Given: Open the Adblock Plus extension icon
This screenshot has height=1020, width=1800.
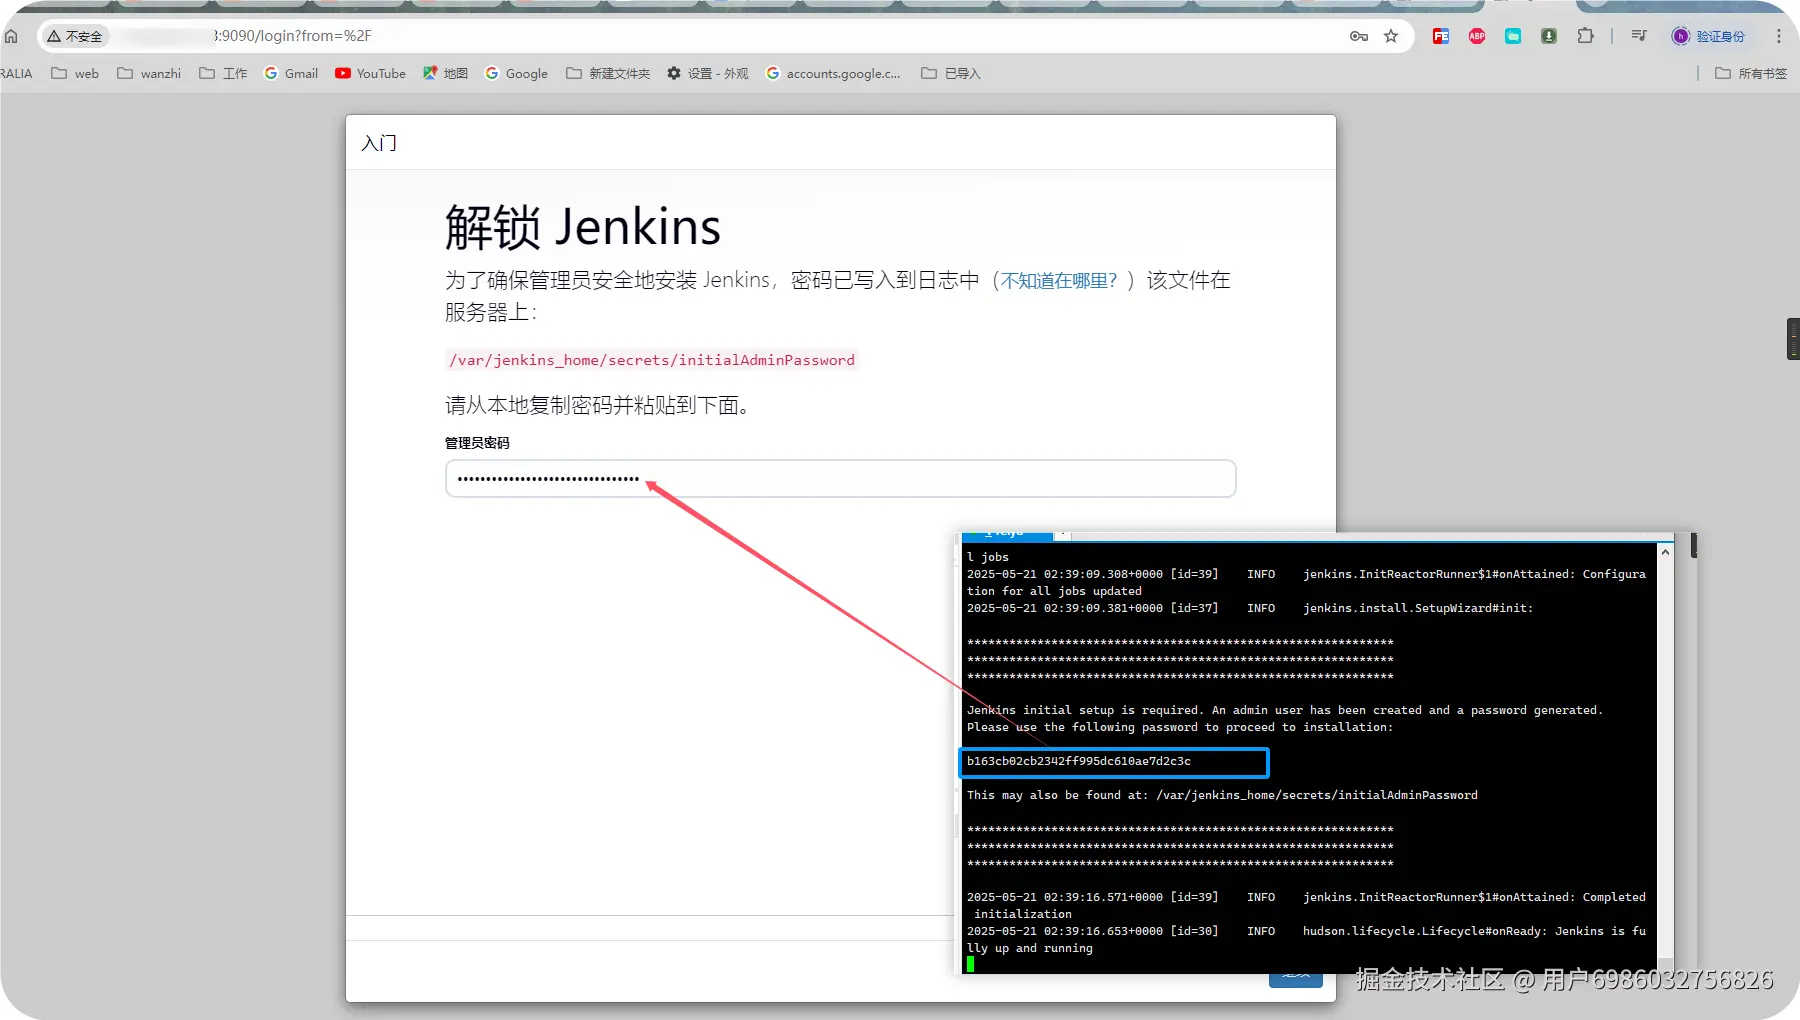Looking at the screenshot, I should coord(1477,36).
